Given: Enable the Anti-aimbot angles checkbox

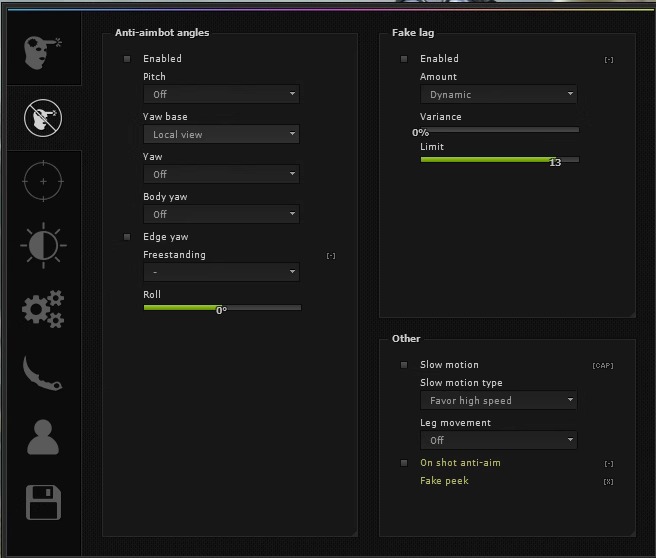Looking at the screenshot, I should [127, 59].
